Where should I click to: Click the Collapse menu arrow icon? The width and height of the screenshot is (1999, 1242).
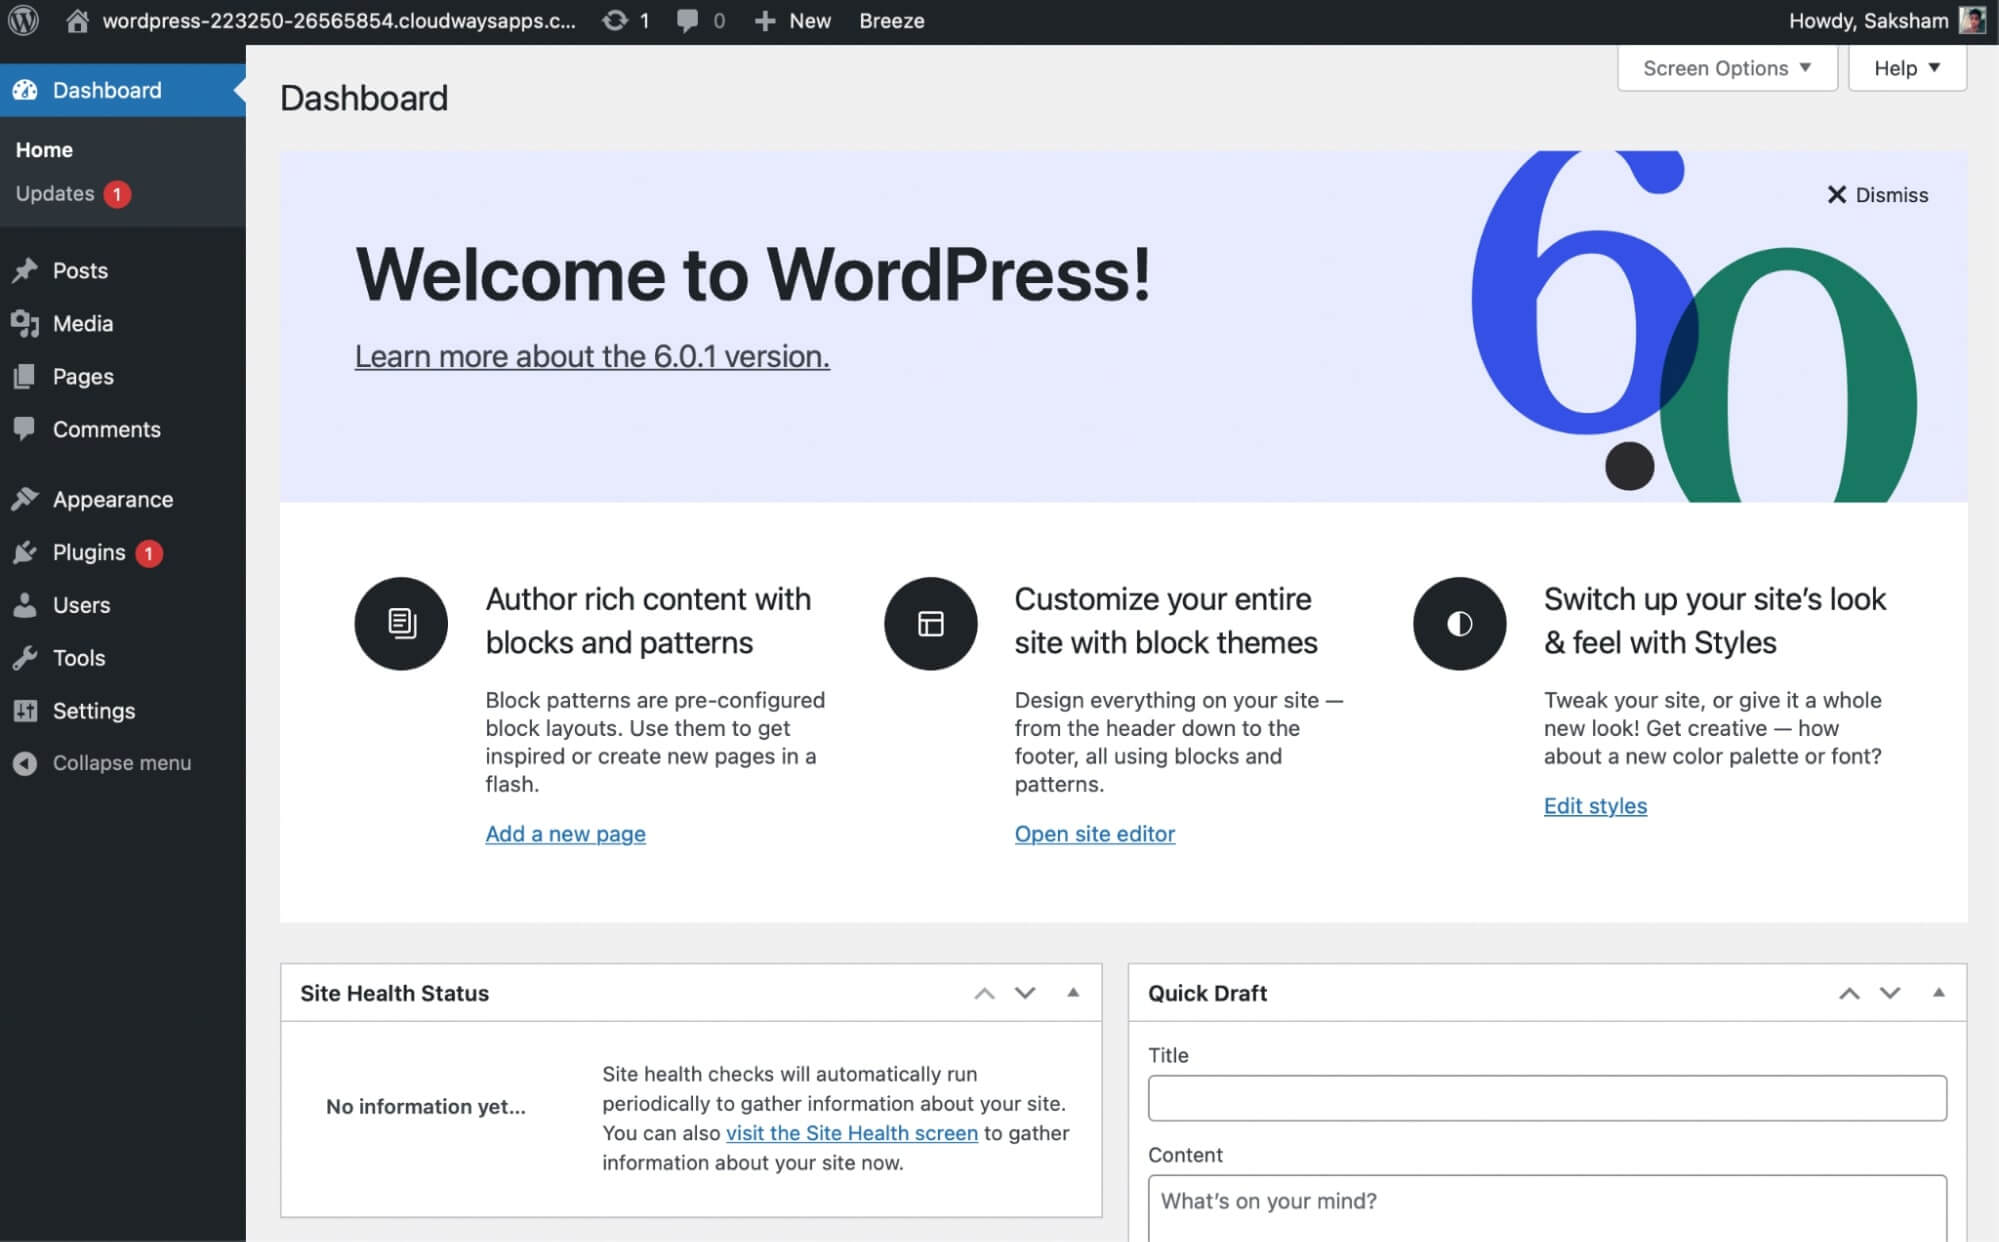pyautogui.click(x=25, y=763)
